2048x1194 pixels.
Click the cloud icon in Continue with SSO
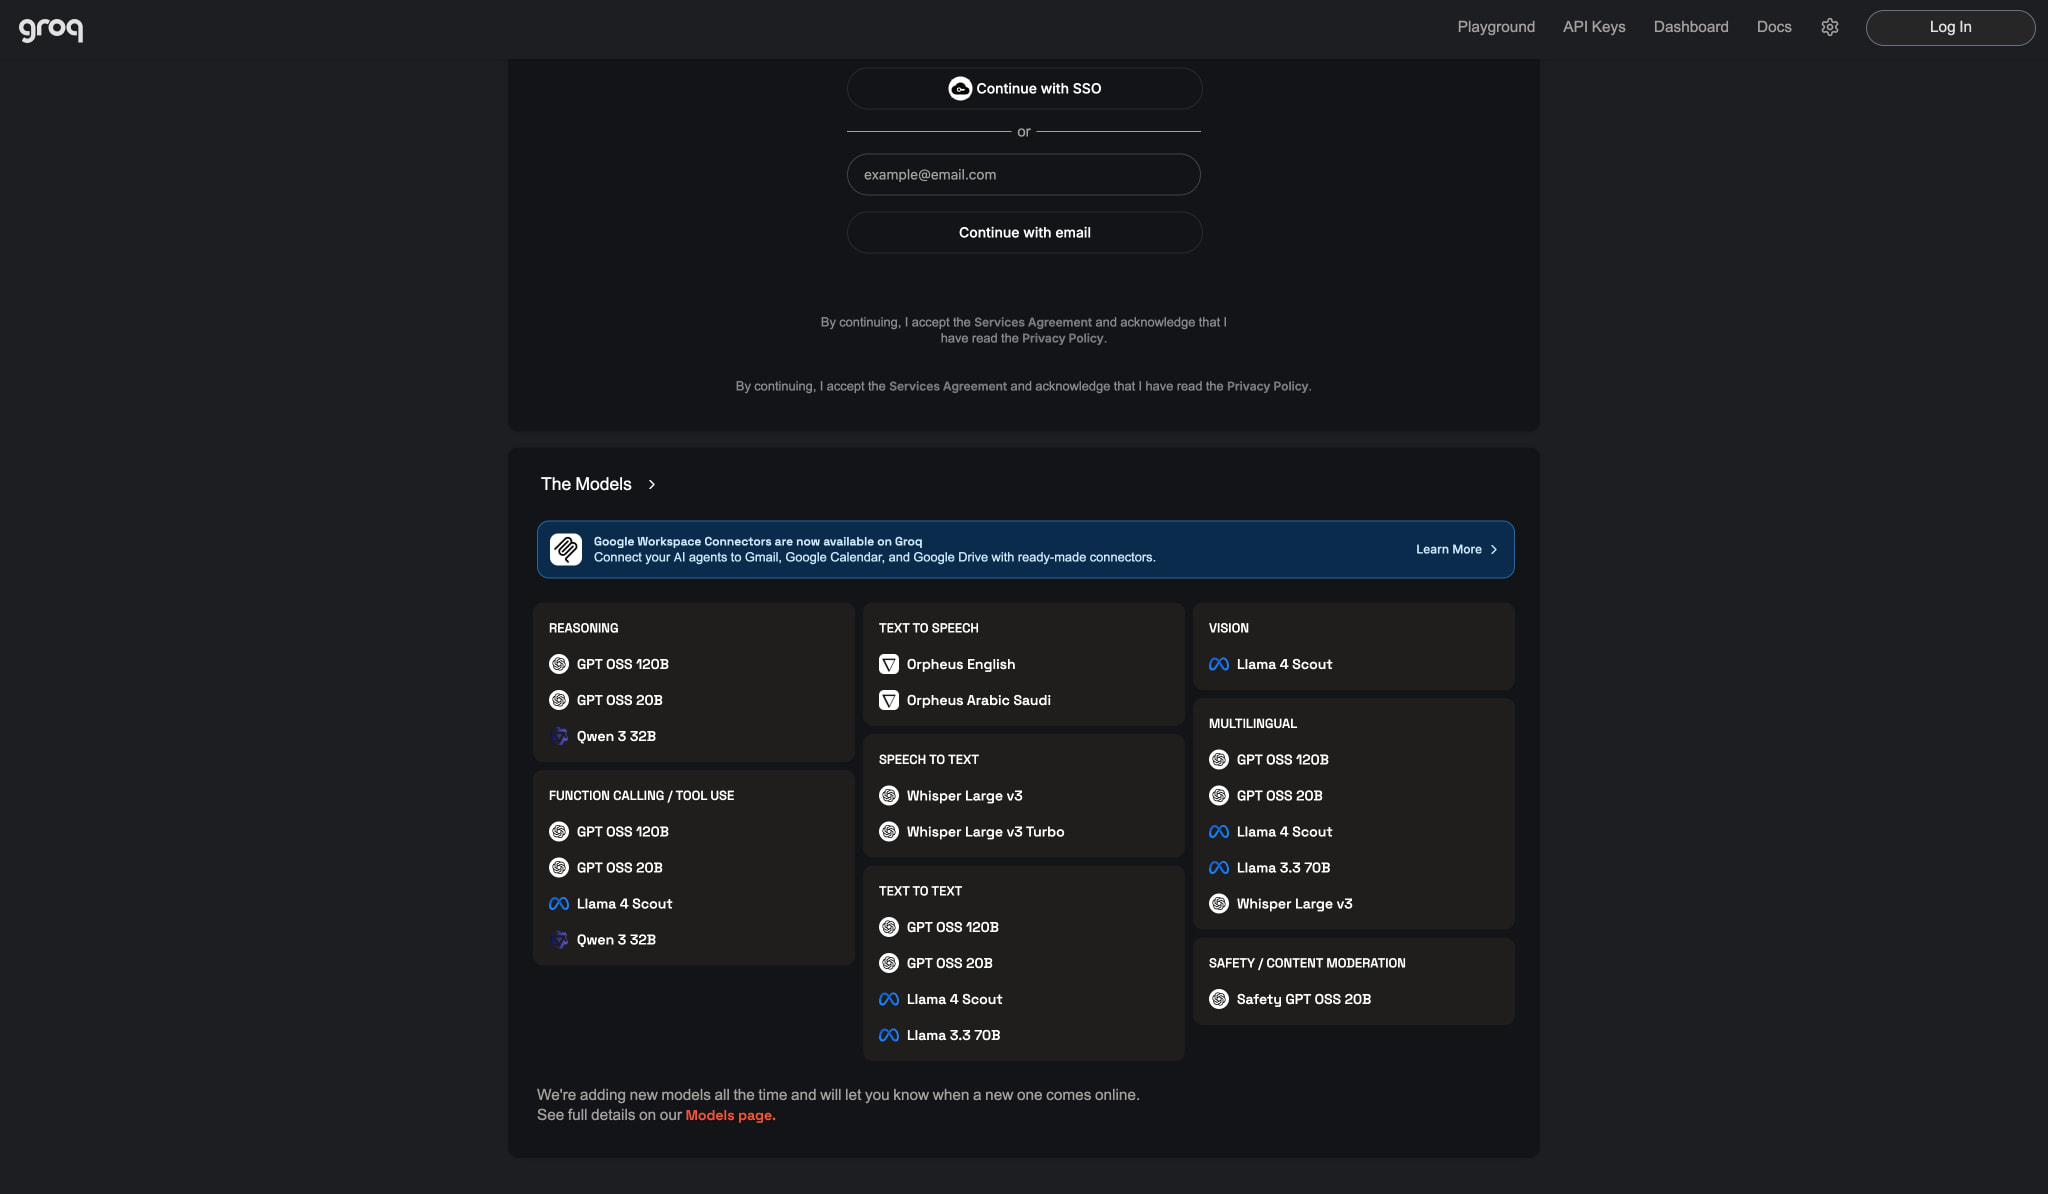960,88
